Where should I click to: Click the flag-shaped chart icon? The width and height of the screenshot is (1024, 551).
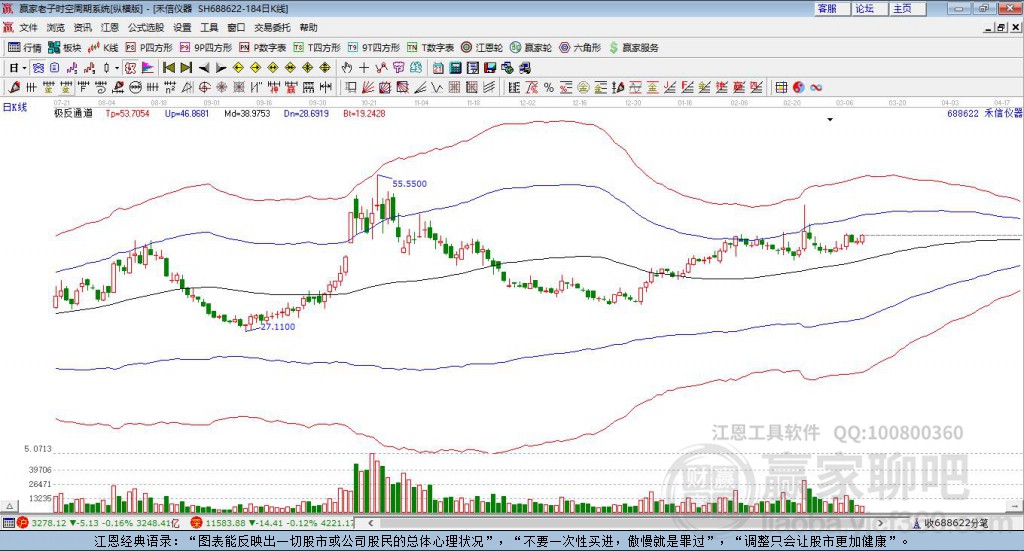click(148, 68)
